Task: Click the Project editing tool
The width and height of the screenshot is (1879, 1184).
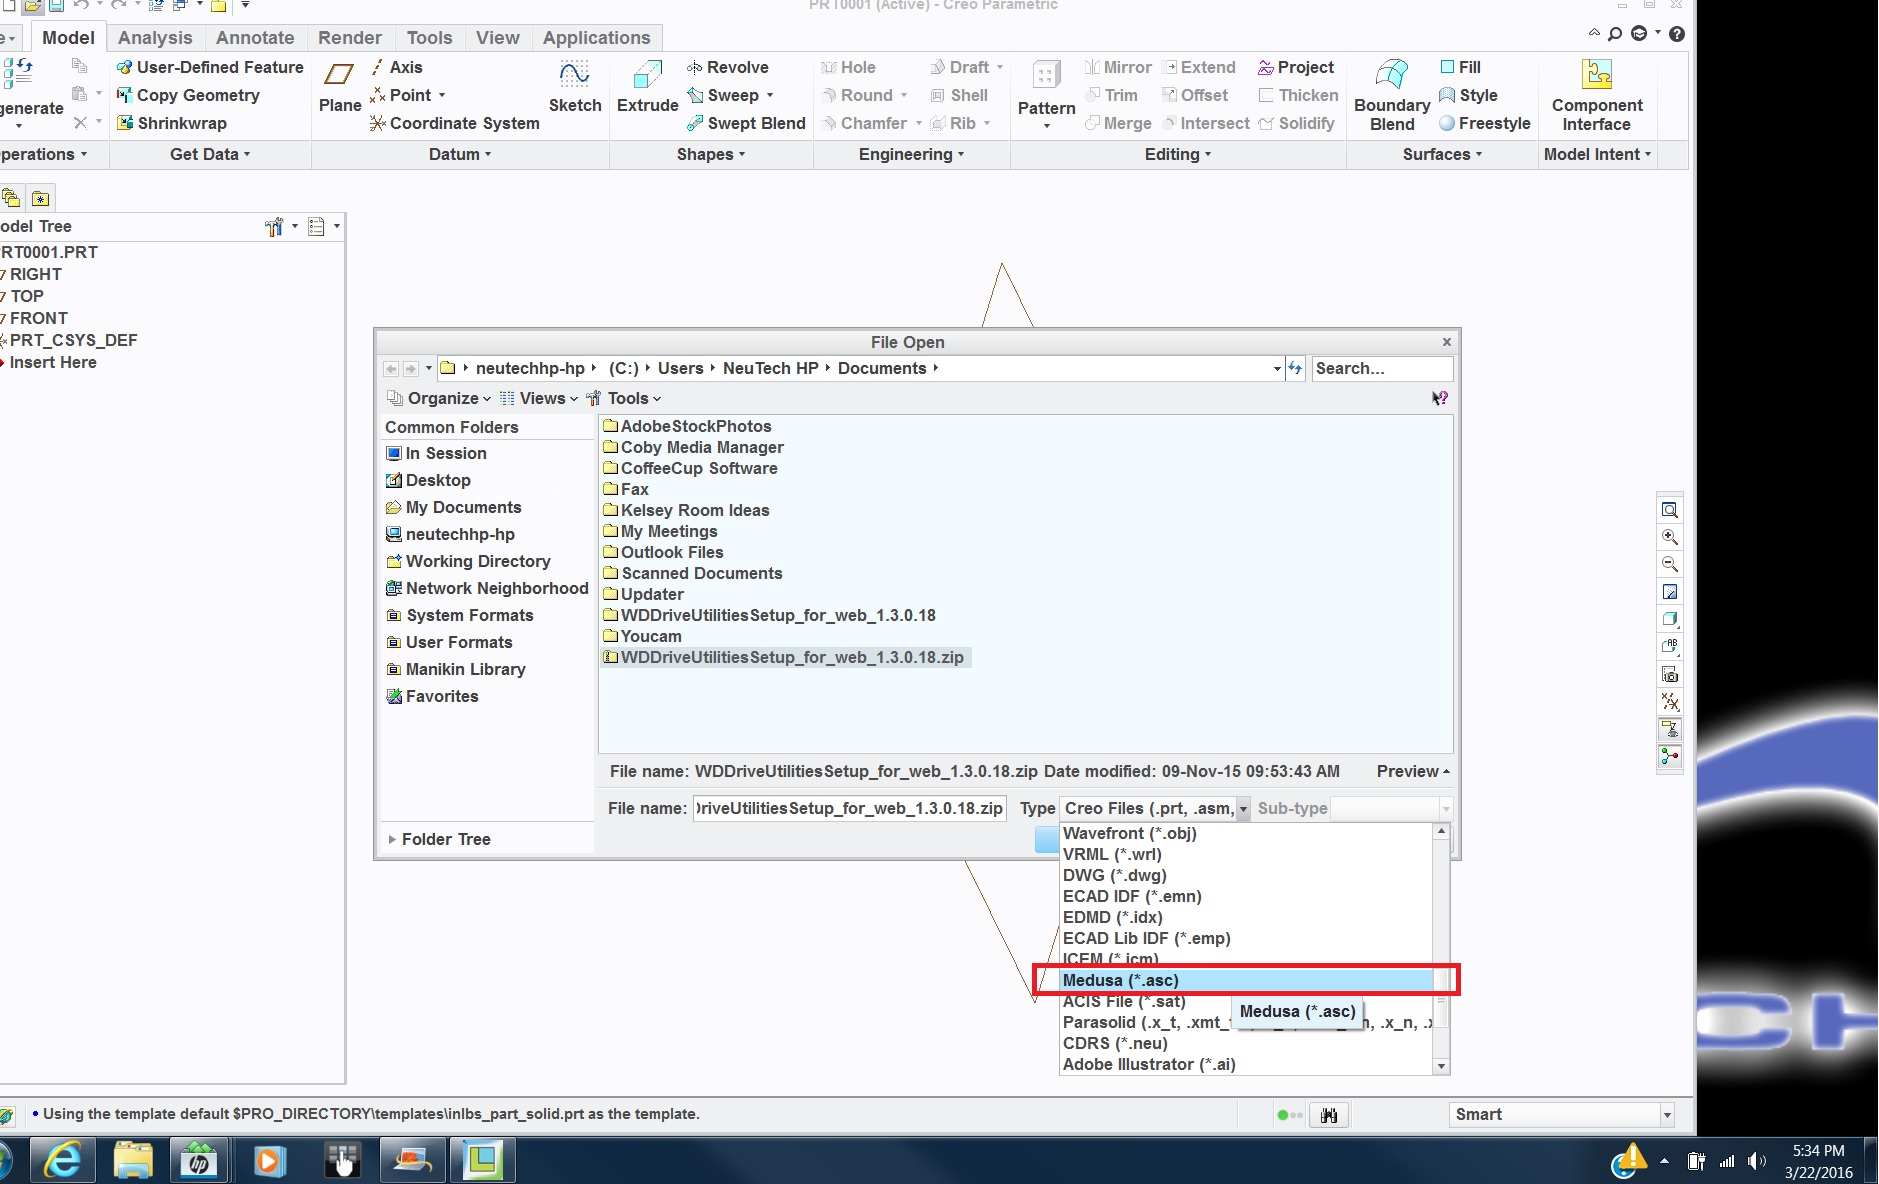Action: tap(1296, 67)
